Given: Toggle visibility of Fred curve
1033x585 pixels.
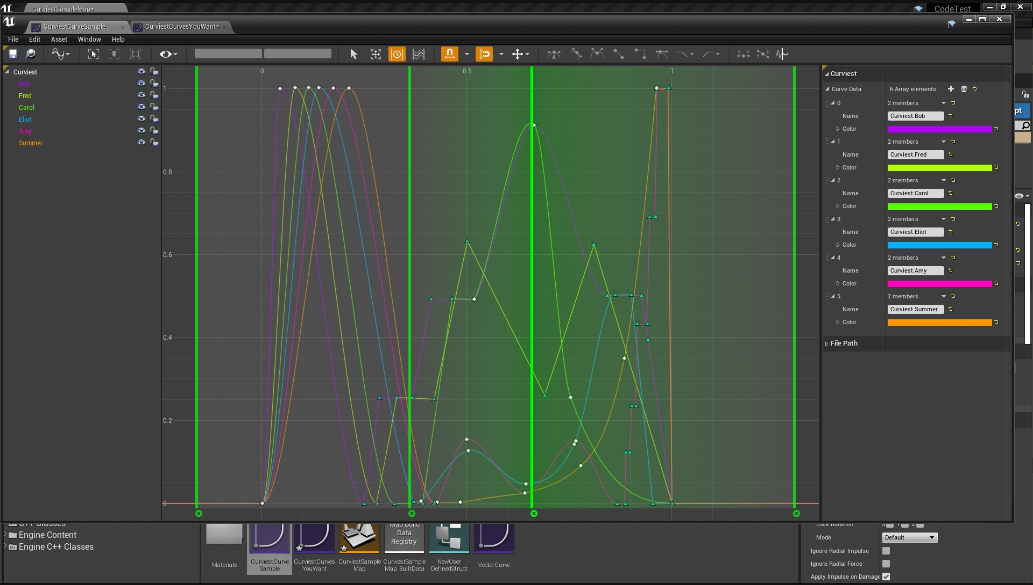Looking at the screenshot, I should point(141,96).
